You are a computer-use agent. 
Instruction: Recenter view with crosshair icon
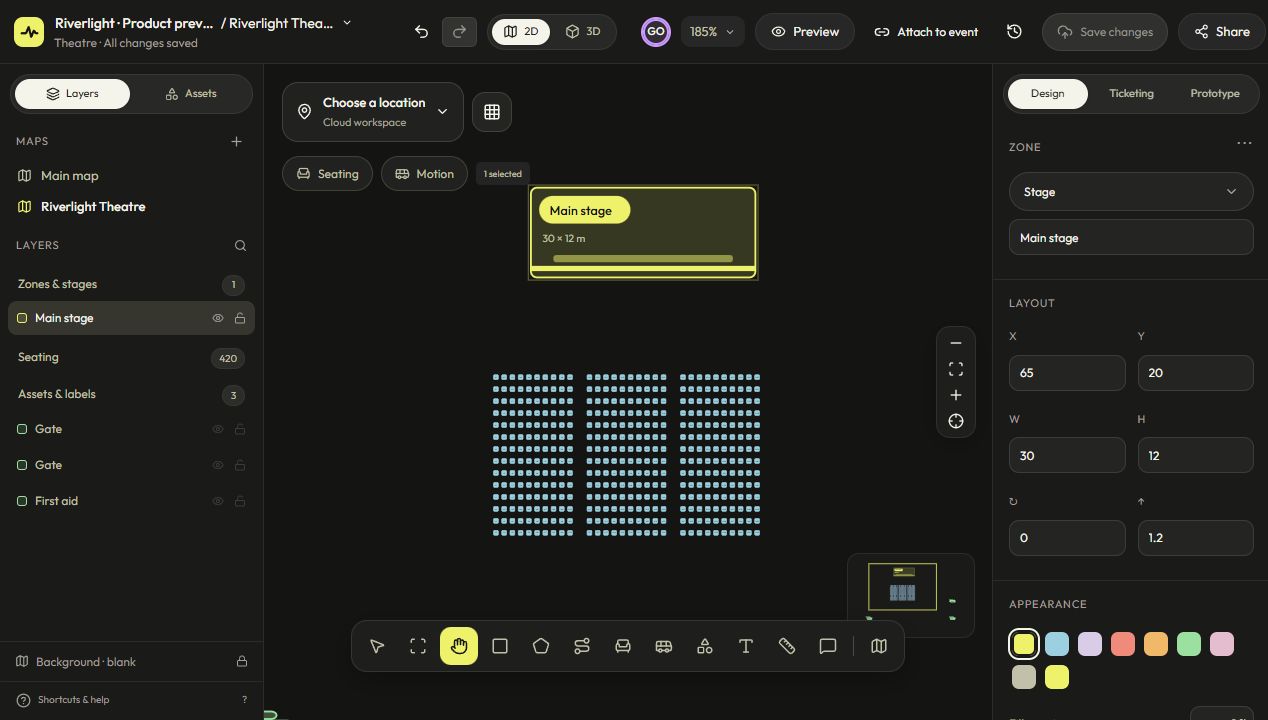pos(956,421)
